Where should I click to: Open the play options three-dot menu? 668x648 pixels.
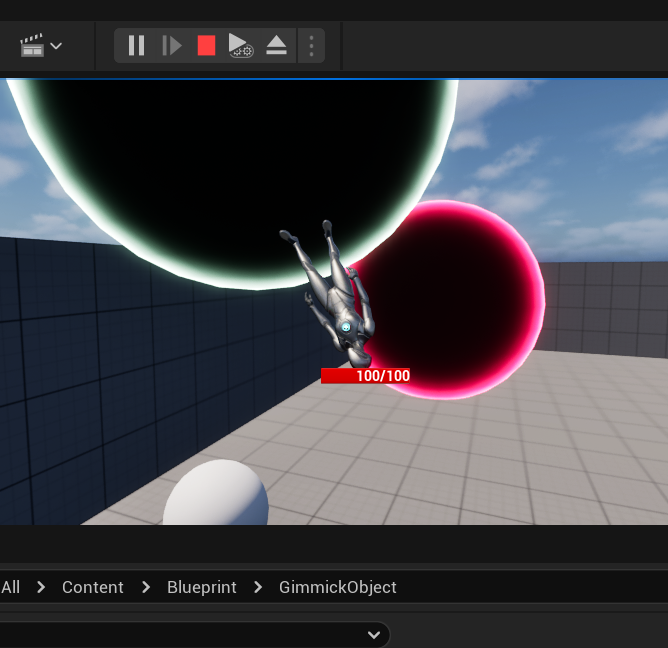[x=311, y=46]
